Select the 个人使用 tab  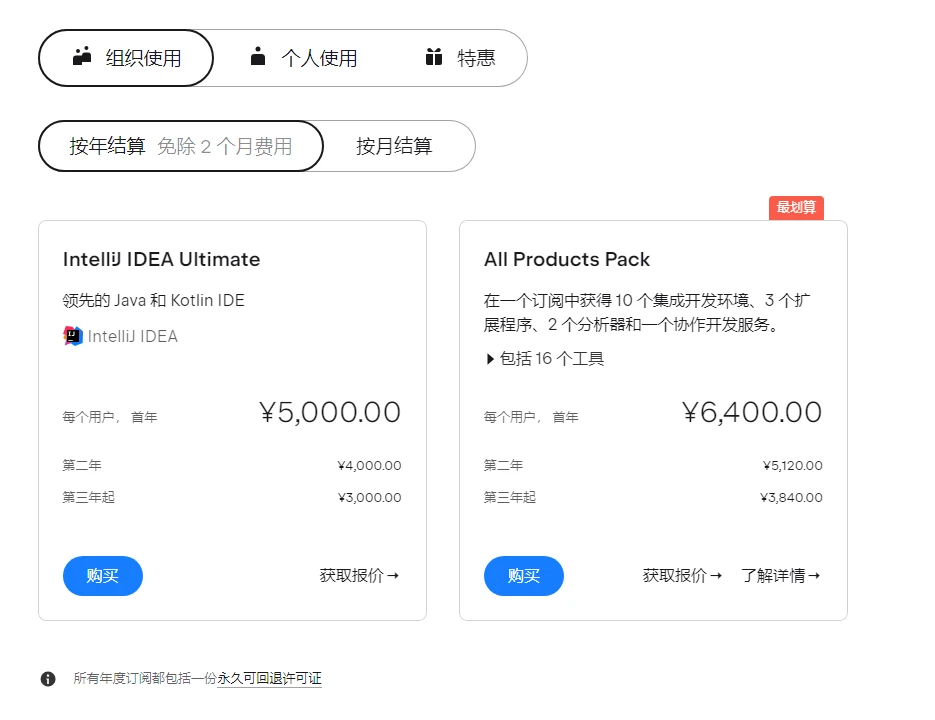[x=303, y=58]
